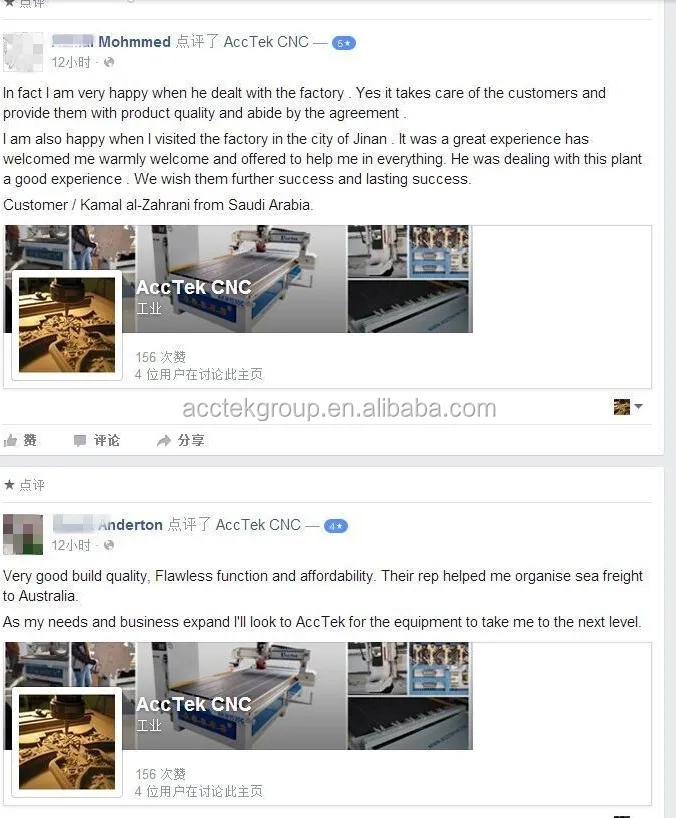Click the globe privacy icon on Anderton's post
The image size is (676, 818).
[x=109, y=545]
